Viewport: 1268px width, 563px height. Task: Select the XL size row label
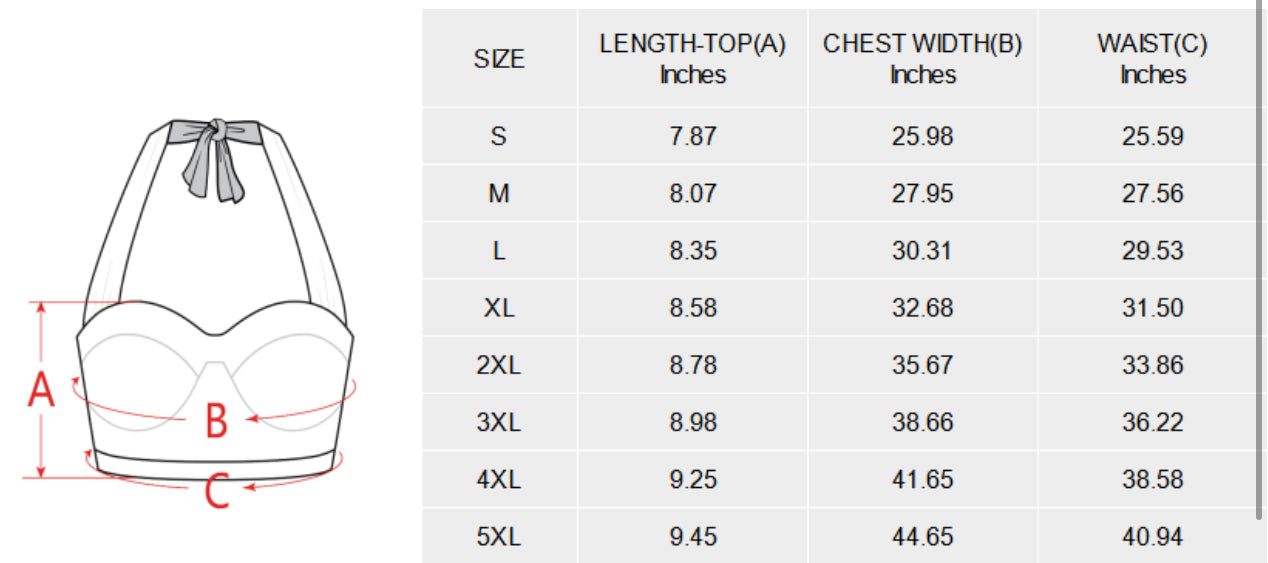tap(499, 308)
